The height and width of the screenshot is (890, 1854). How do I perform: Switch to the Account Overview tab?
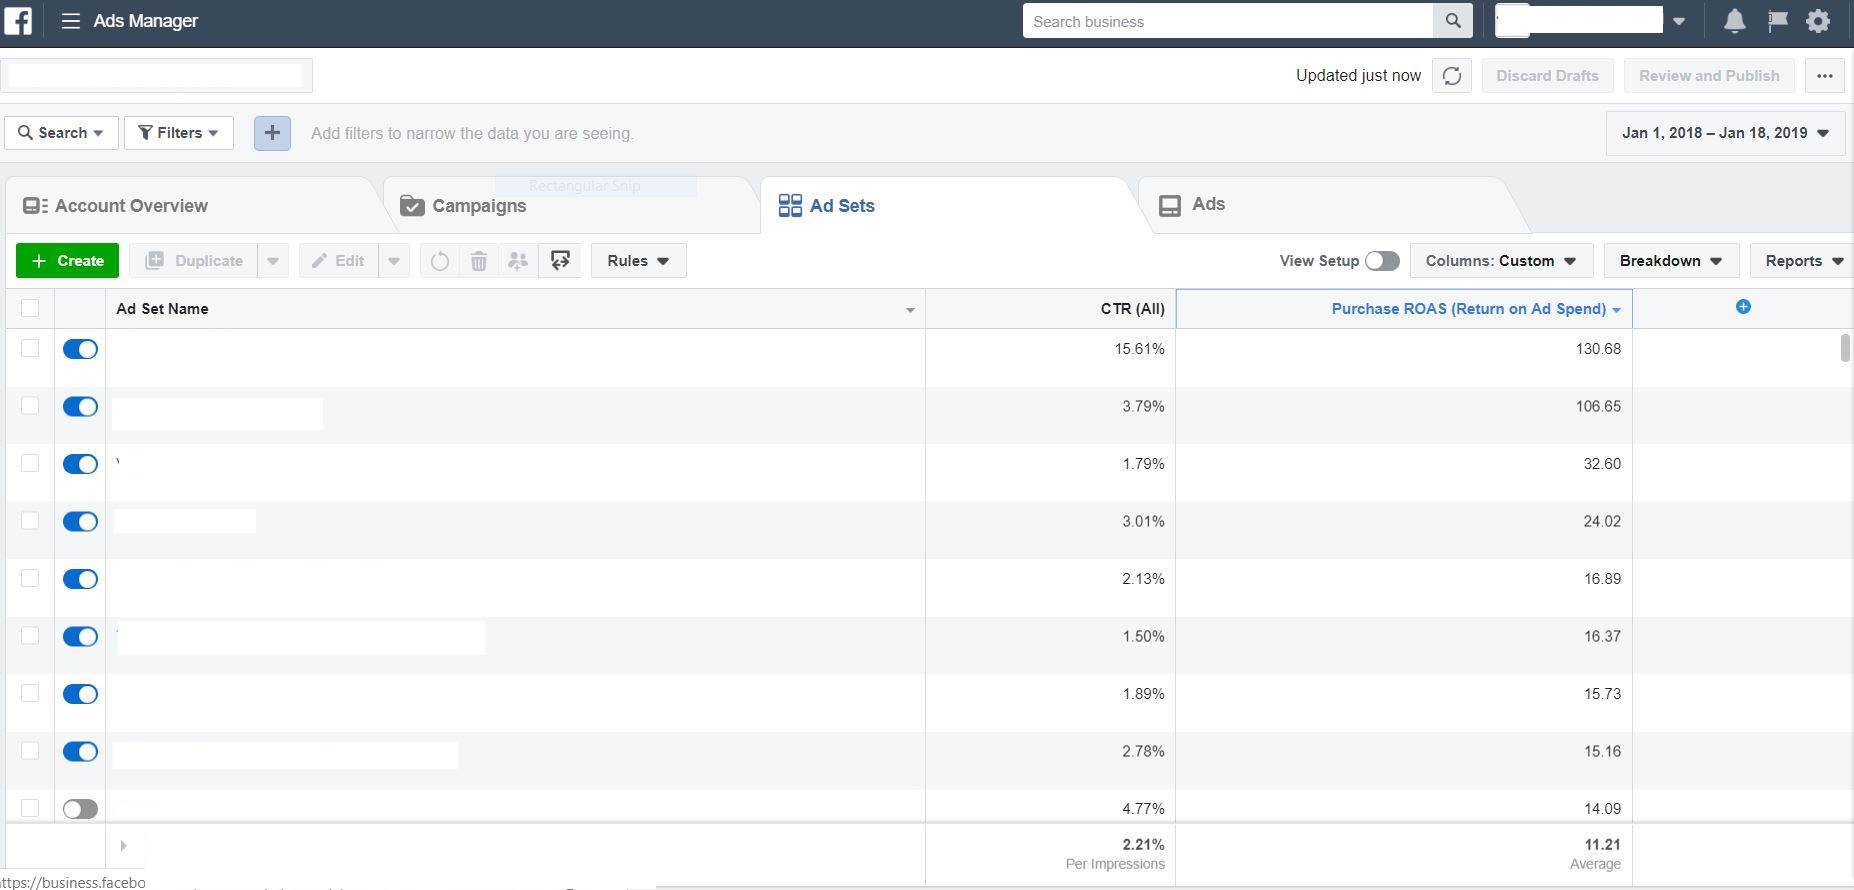point(130,206)
